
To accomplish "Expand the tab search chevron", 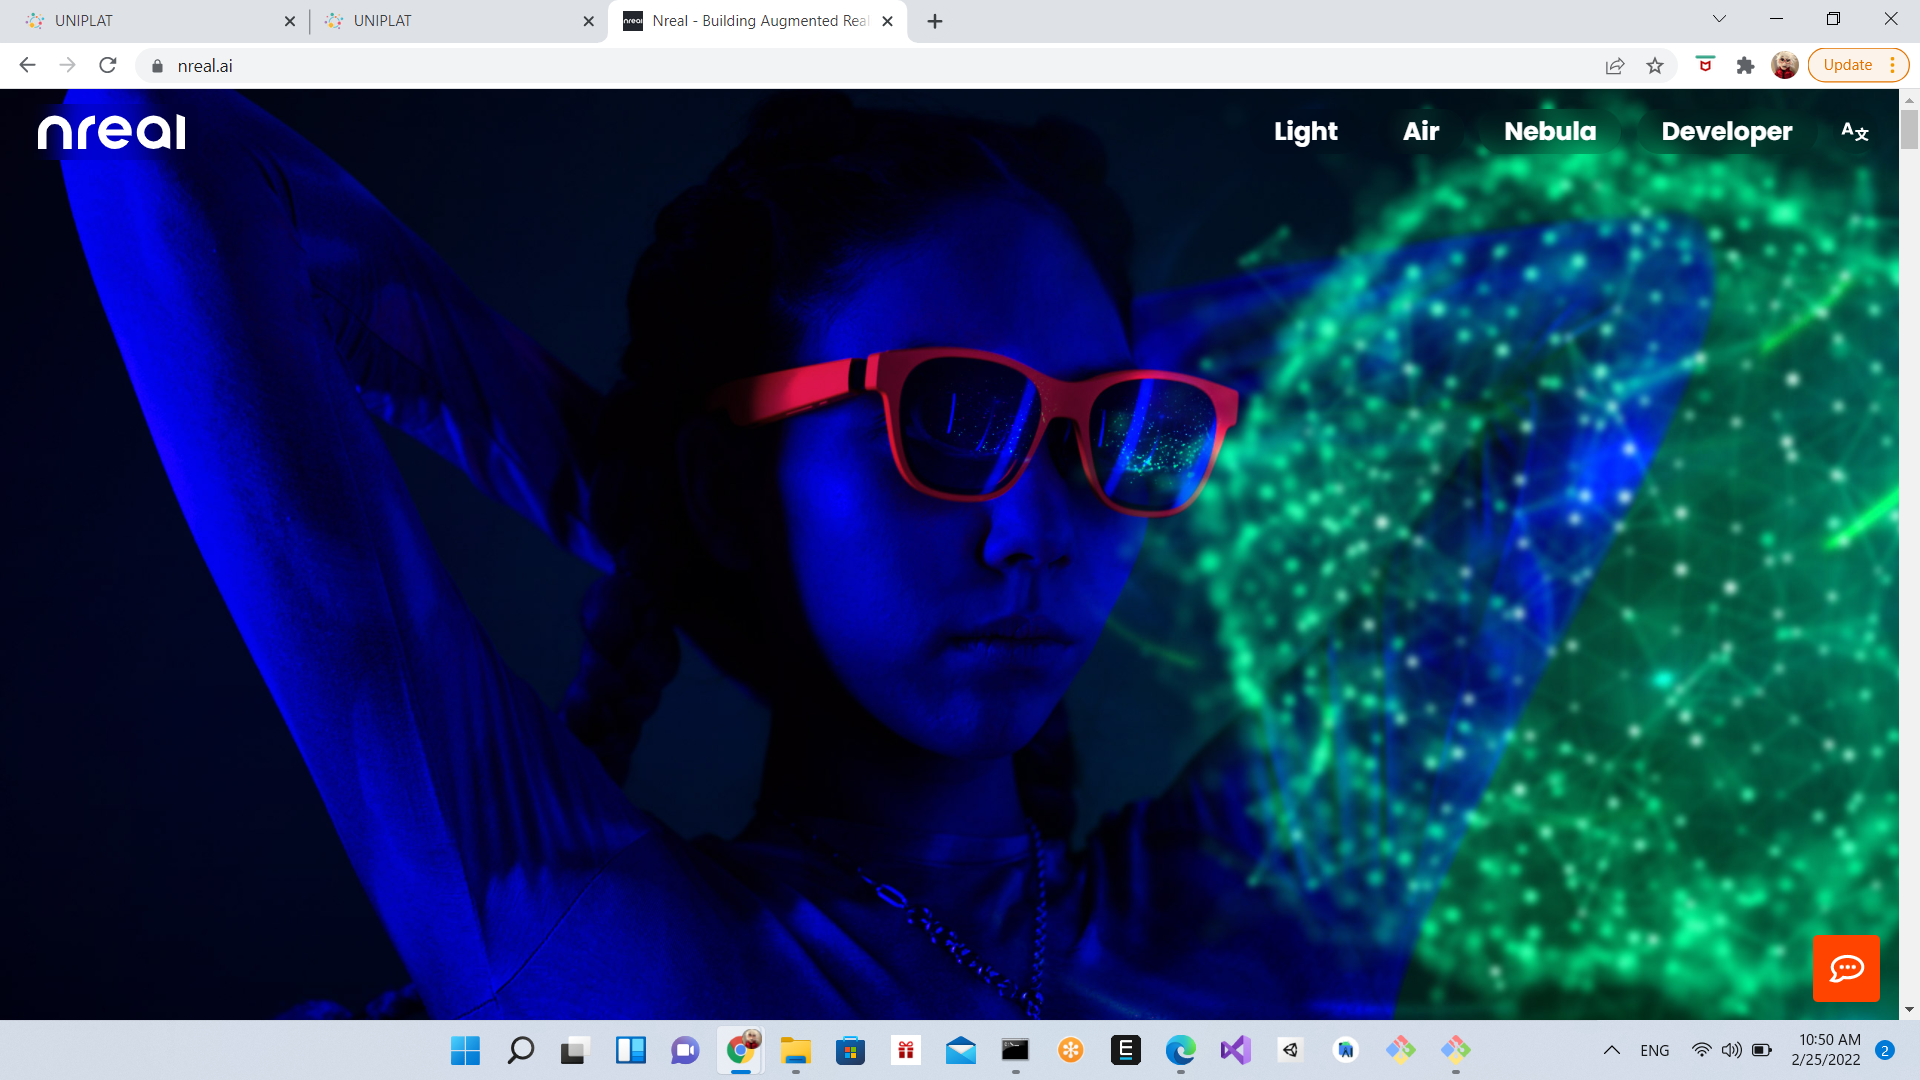I will tap(1718, 19).
